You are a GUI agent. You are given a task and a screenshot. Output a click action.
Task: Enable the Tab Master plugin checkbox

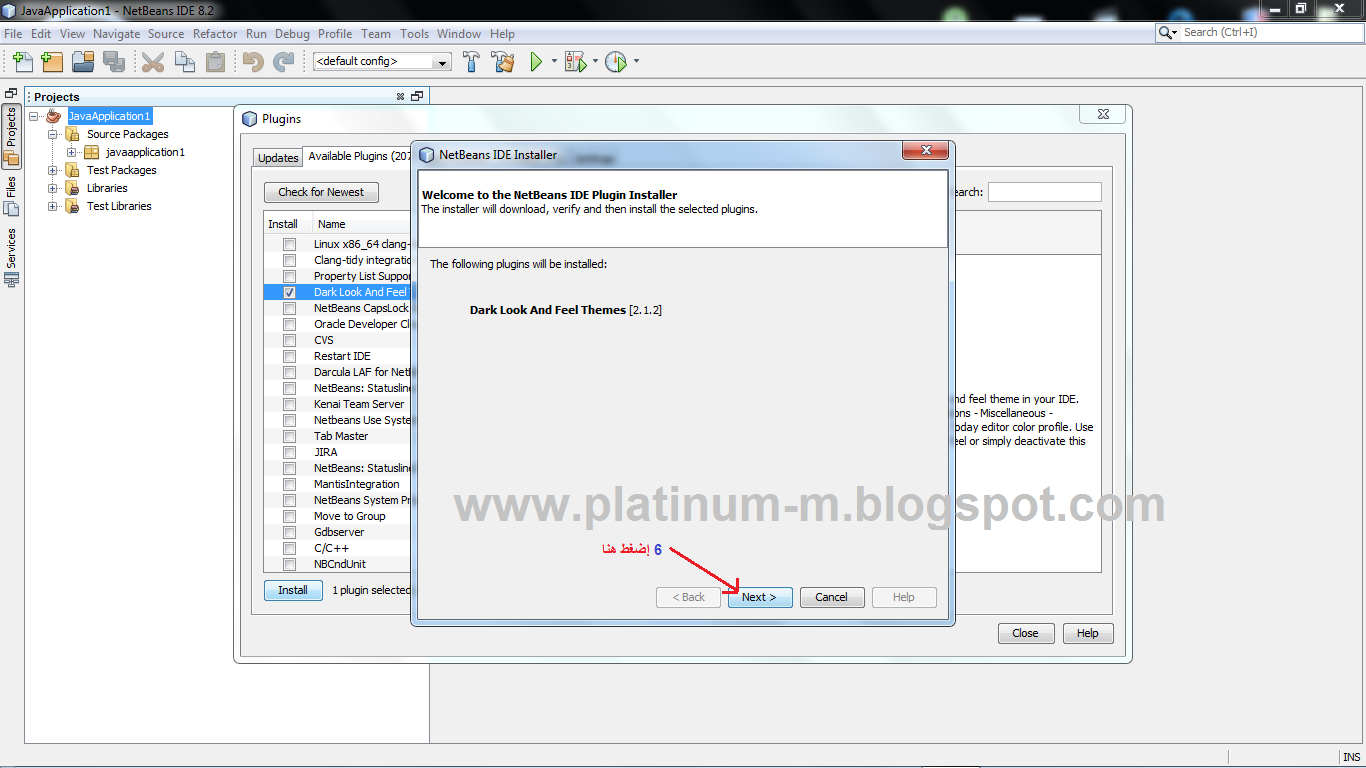click(289, 436)
